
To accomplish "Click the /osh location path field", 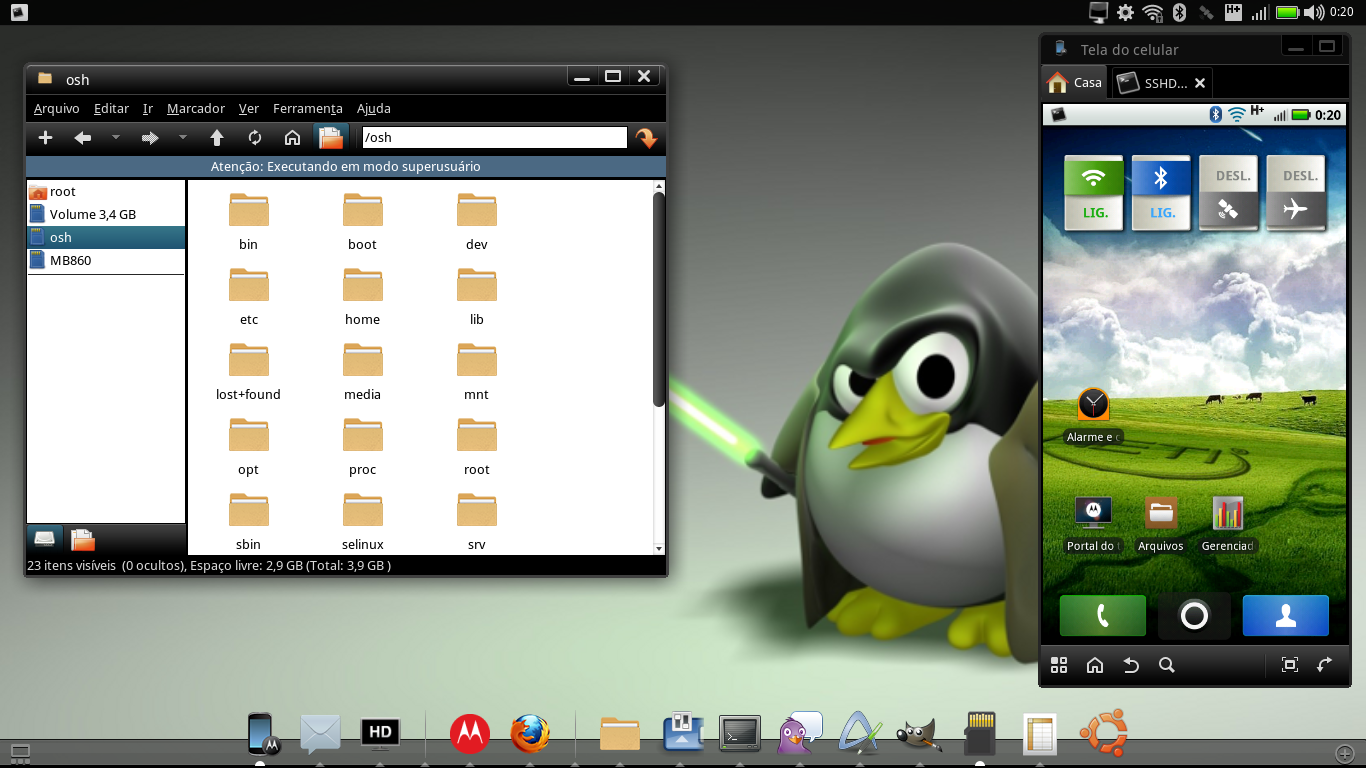I will 494,138.
